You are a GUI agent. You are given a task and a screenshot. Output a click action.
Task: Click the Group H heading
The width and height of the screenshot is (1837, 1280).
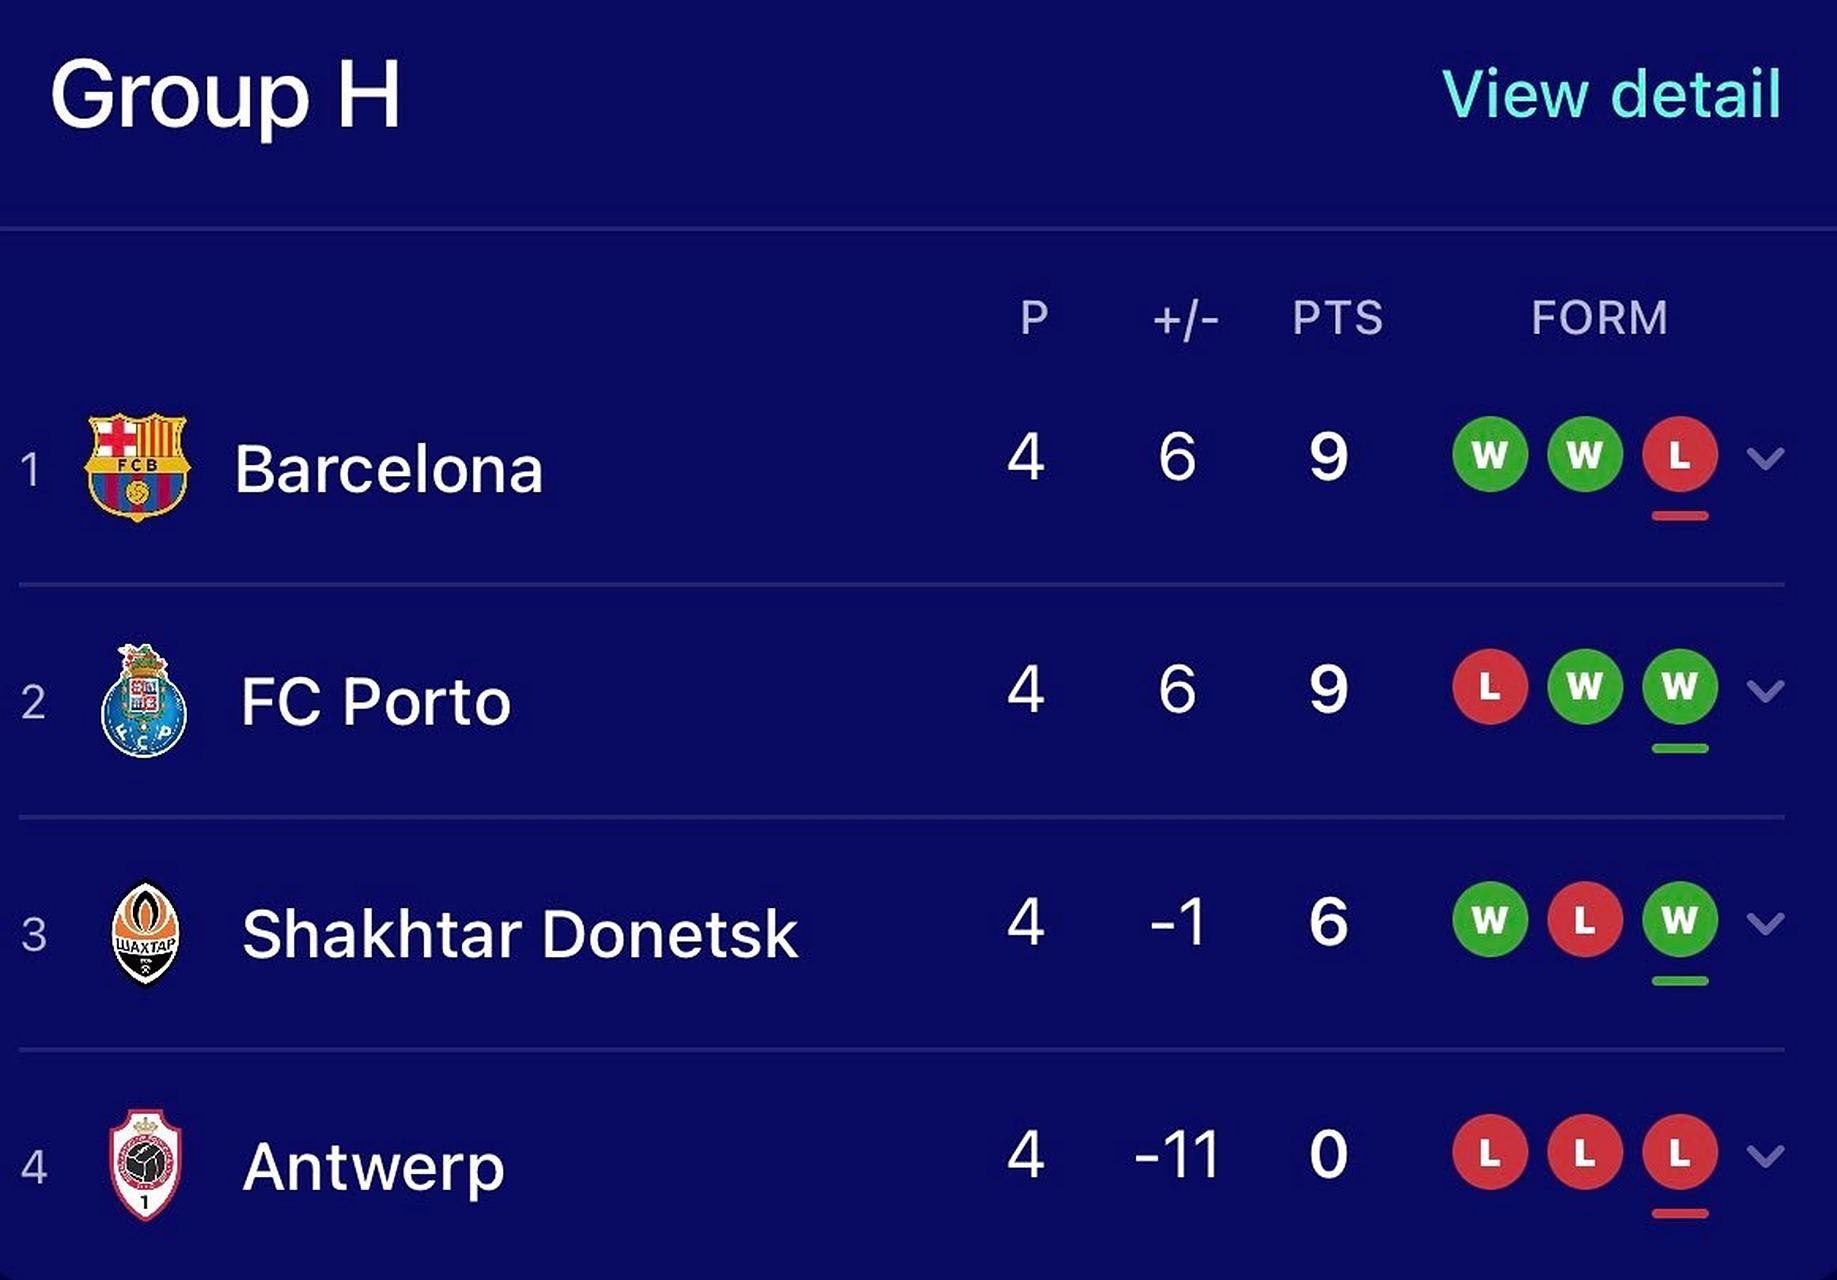[x=226, y=94]
